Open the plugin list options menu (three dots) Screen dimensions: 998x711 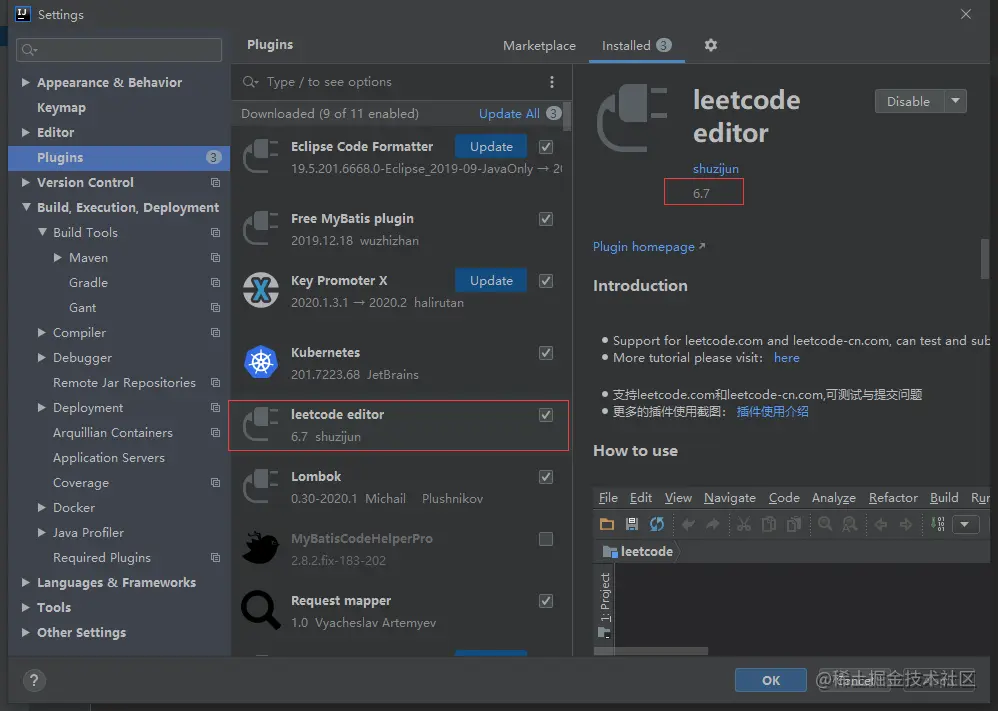click(552, 82)
